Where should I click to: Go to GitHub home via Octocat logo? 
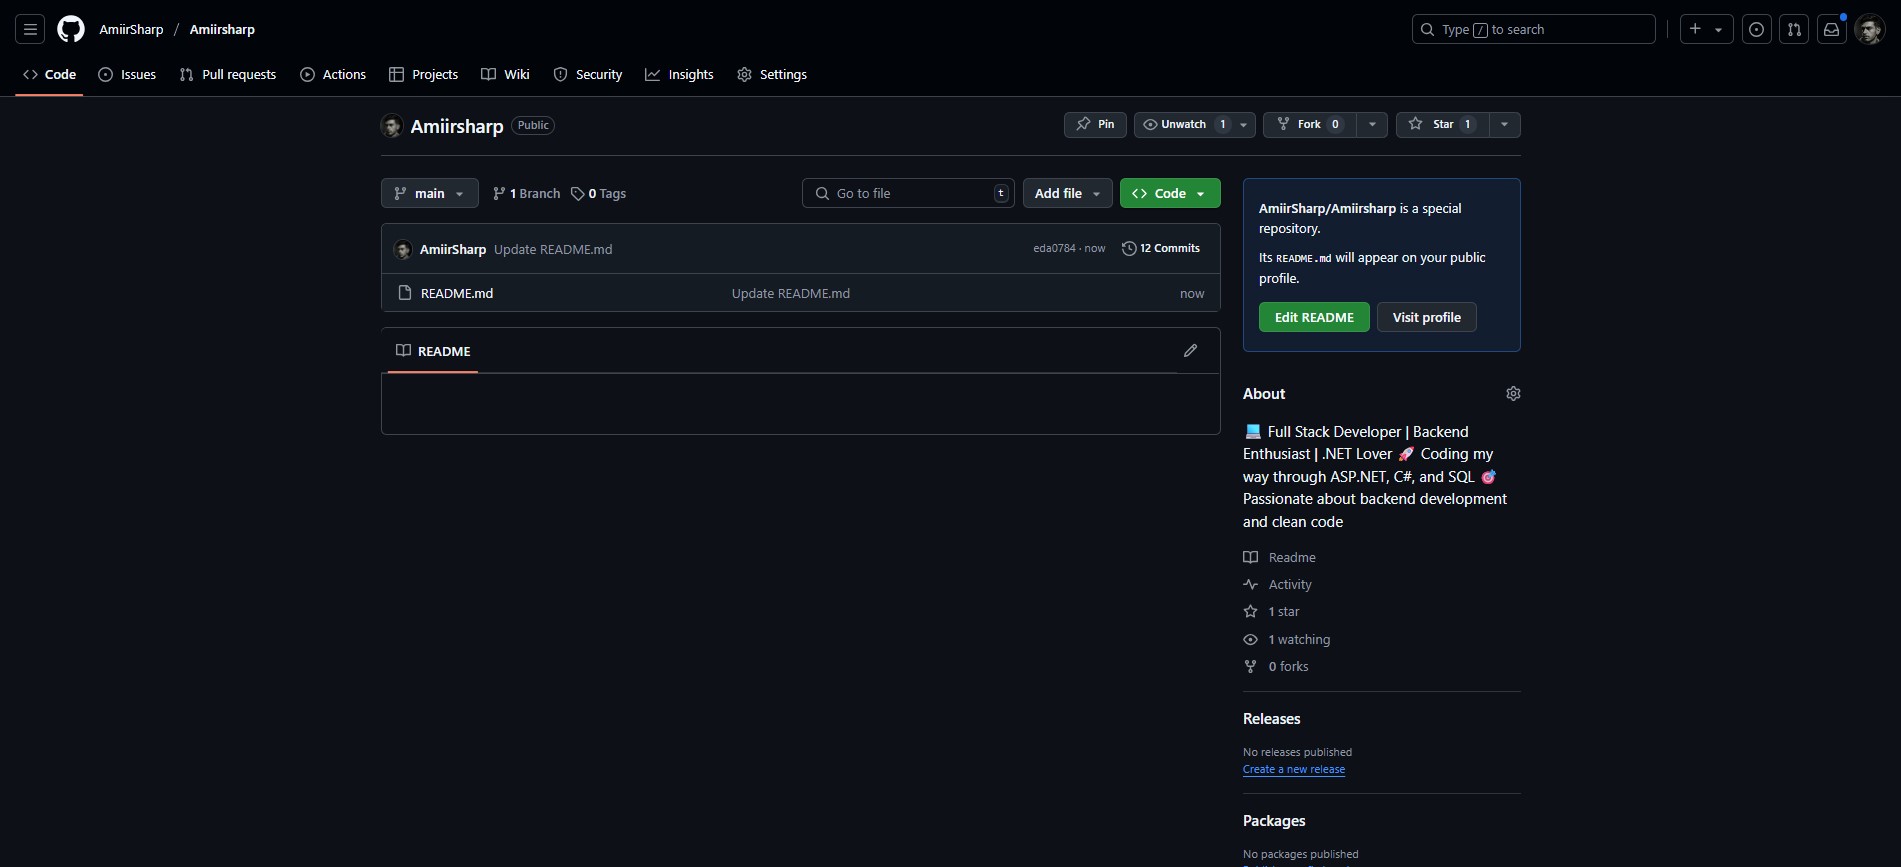(71, 30)
